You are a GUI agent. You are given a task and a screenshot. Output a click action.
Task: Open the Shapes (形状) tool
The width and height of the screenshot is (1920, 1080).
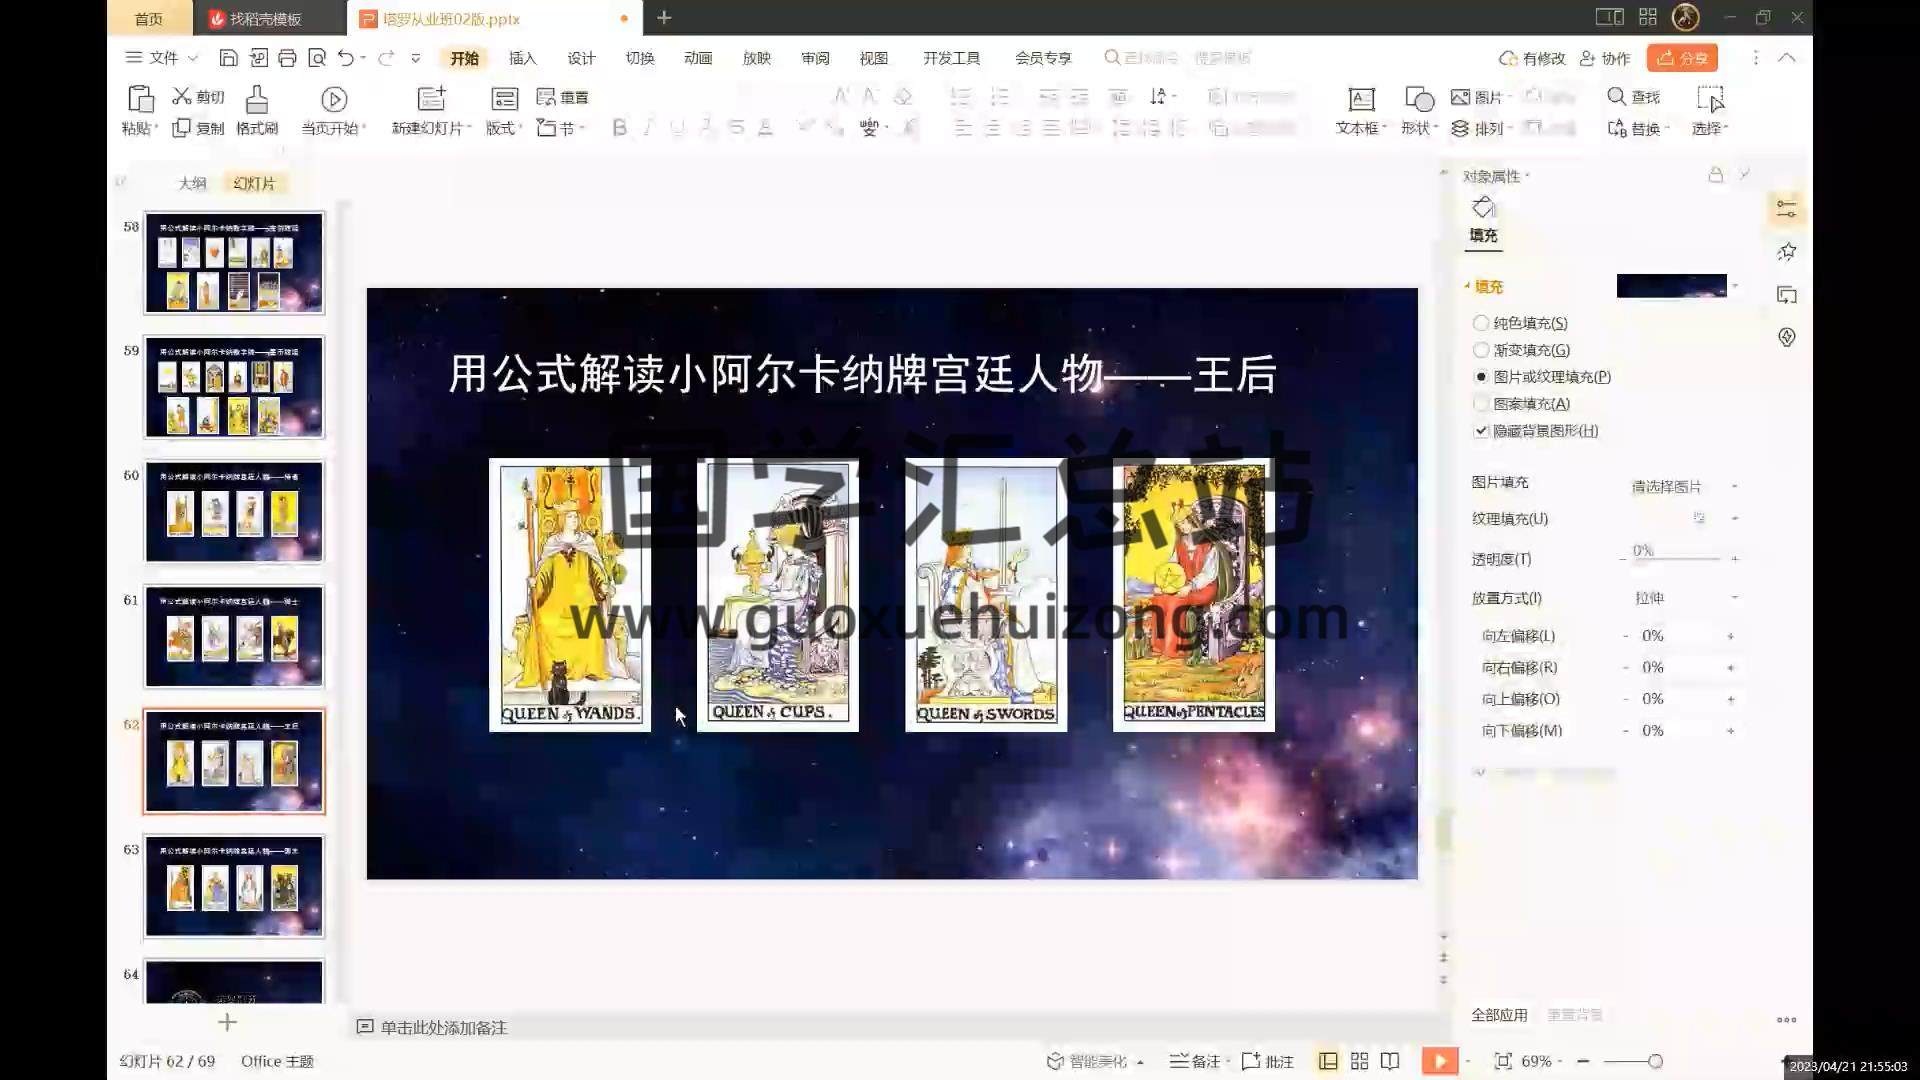click(x=1418, y=99)
